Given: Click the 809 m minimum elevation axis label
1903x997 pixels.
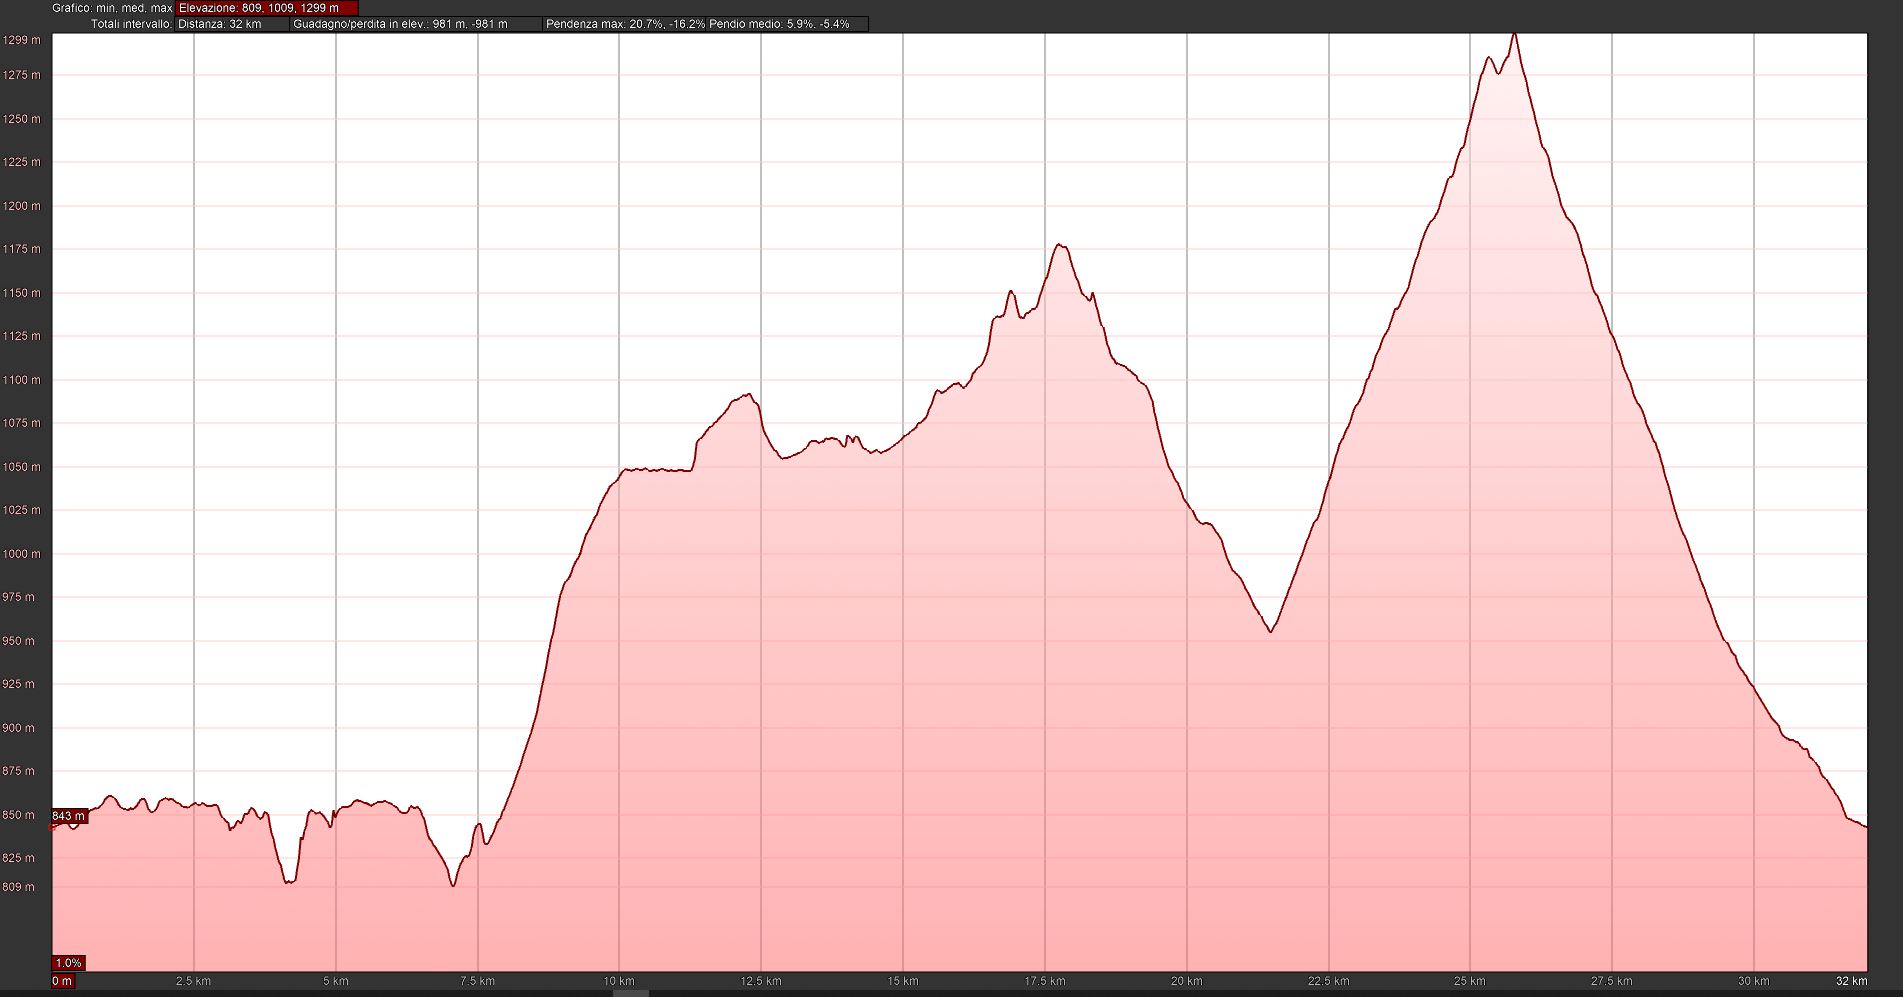Looking at the screenshot, I should tap(18, 887).
